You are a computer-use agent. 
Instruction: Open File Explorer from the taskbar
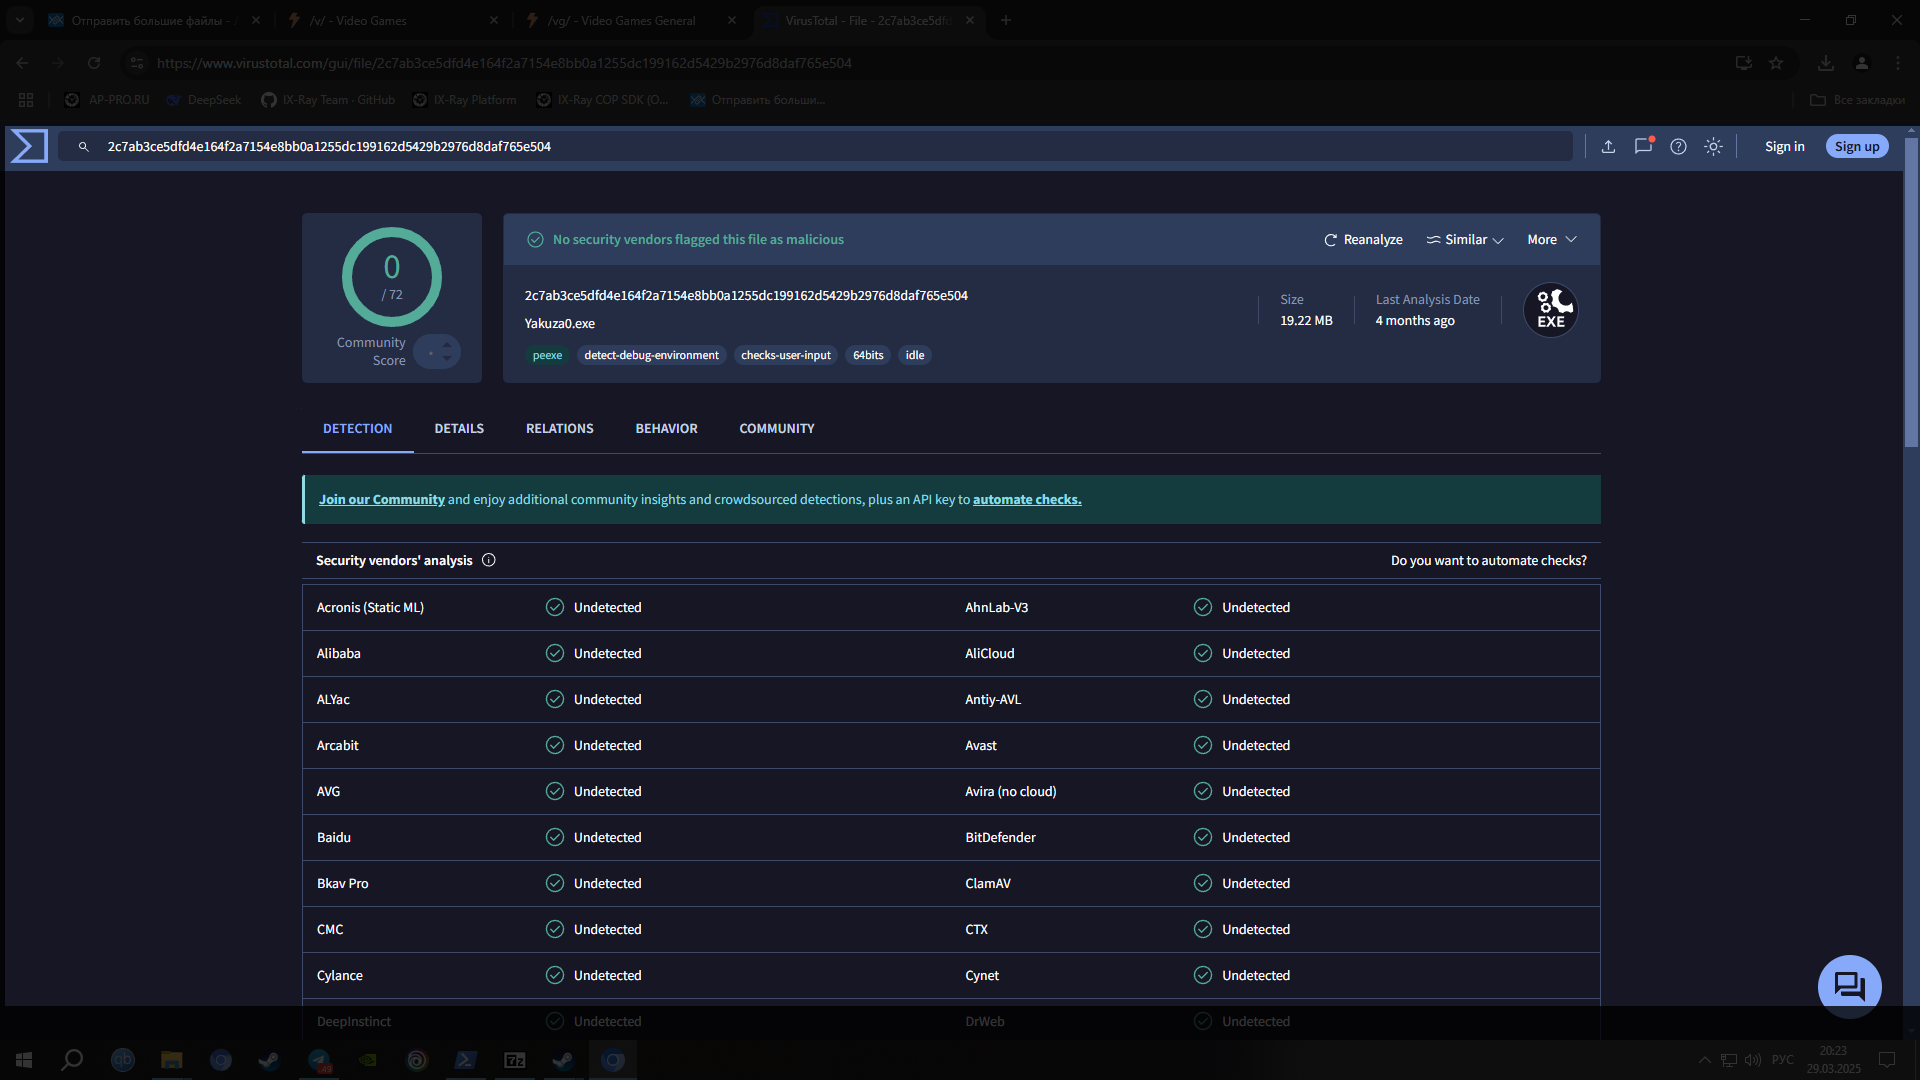click(172, 1060)
